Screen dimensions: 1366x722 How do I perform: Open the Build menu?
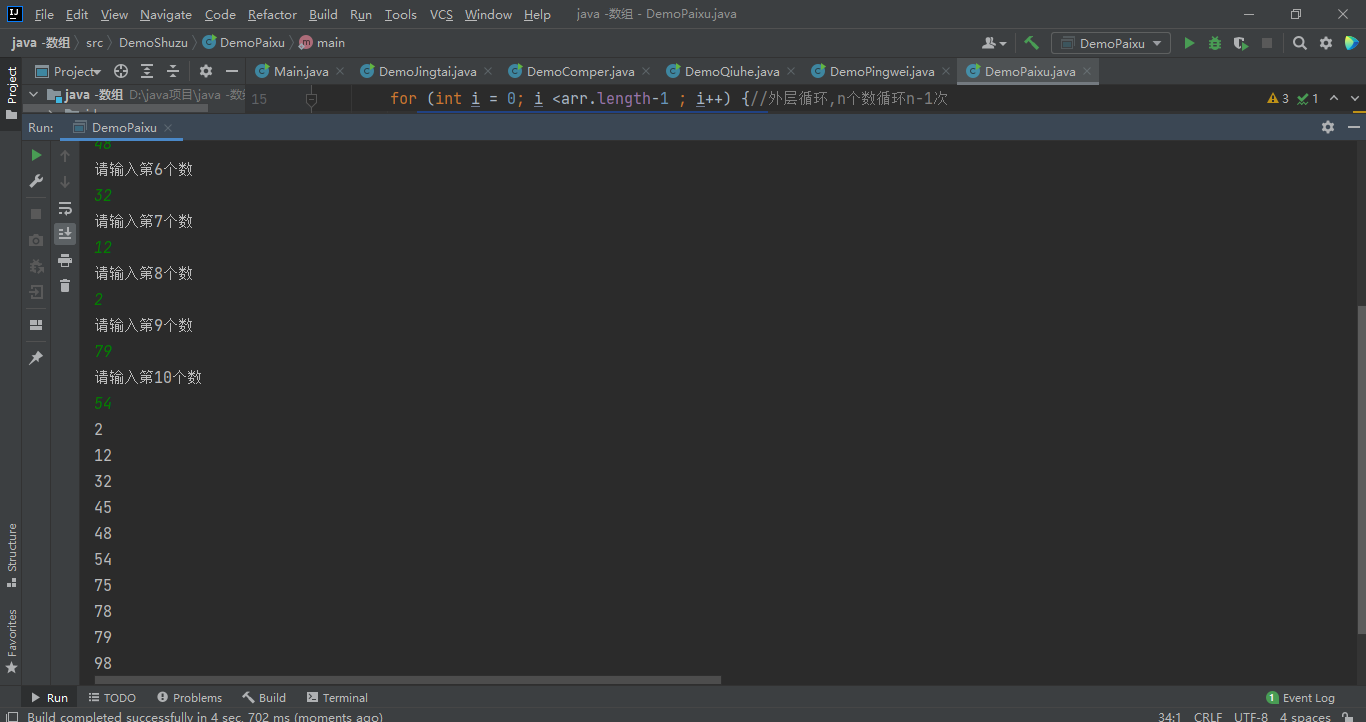[x=323, y=14]
